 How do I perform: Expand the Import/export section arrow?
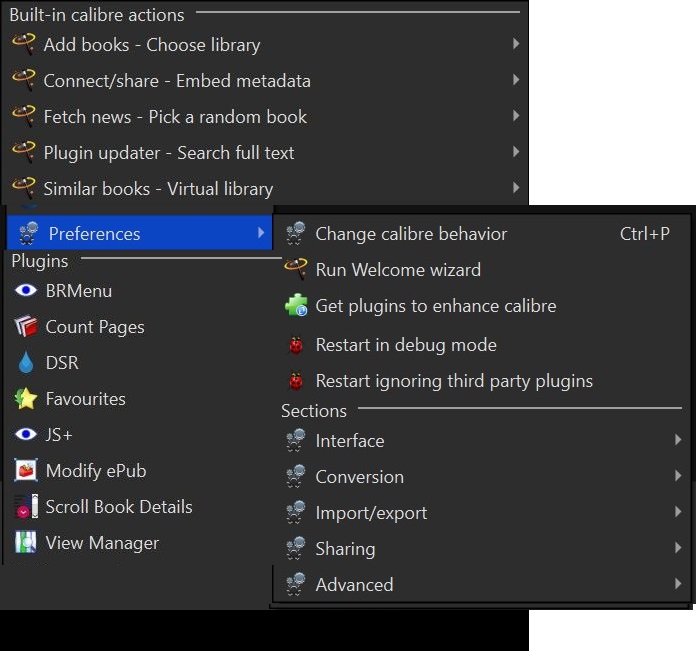[678, 511]
